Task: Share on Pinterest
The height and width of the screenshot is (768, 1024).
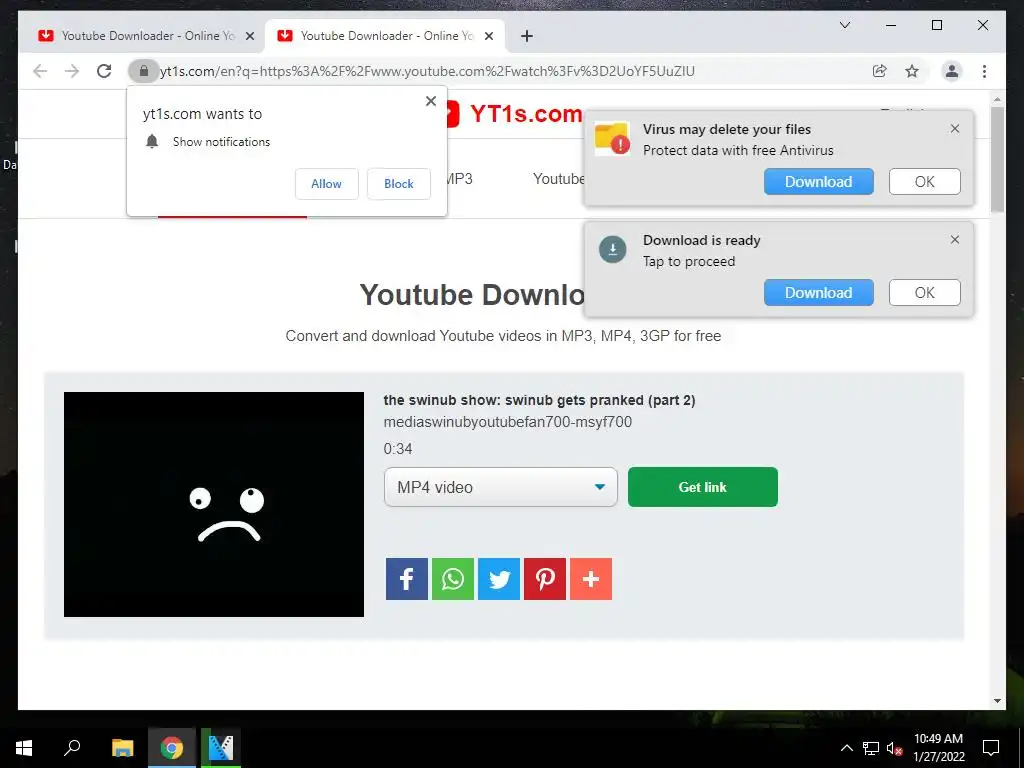Action: click(545, 579)
